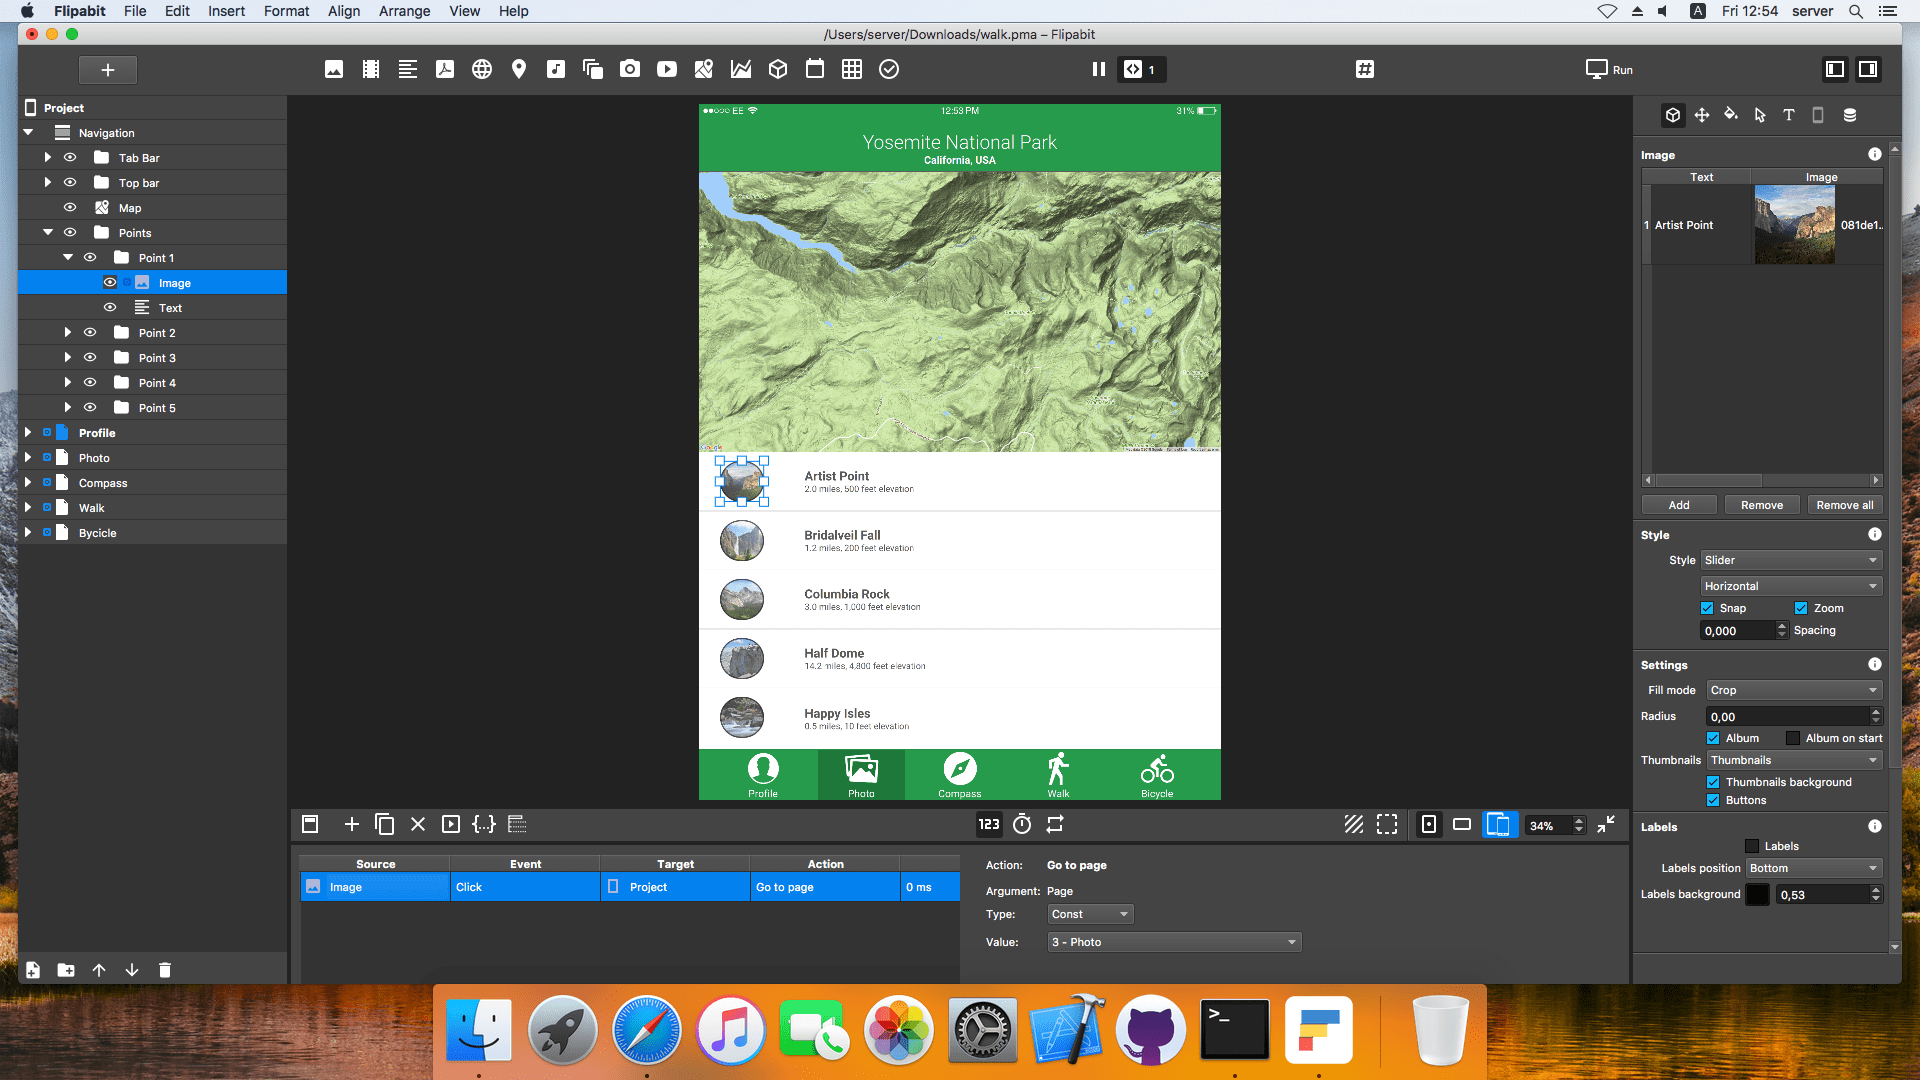Select the move arrows inspector tab

(x=1702, y=115)
